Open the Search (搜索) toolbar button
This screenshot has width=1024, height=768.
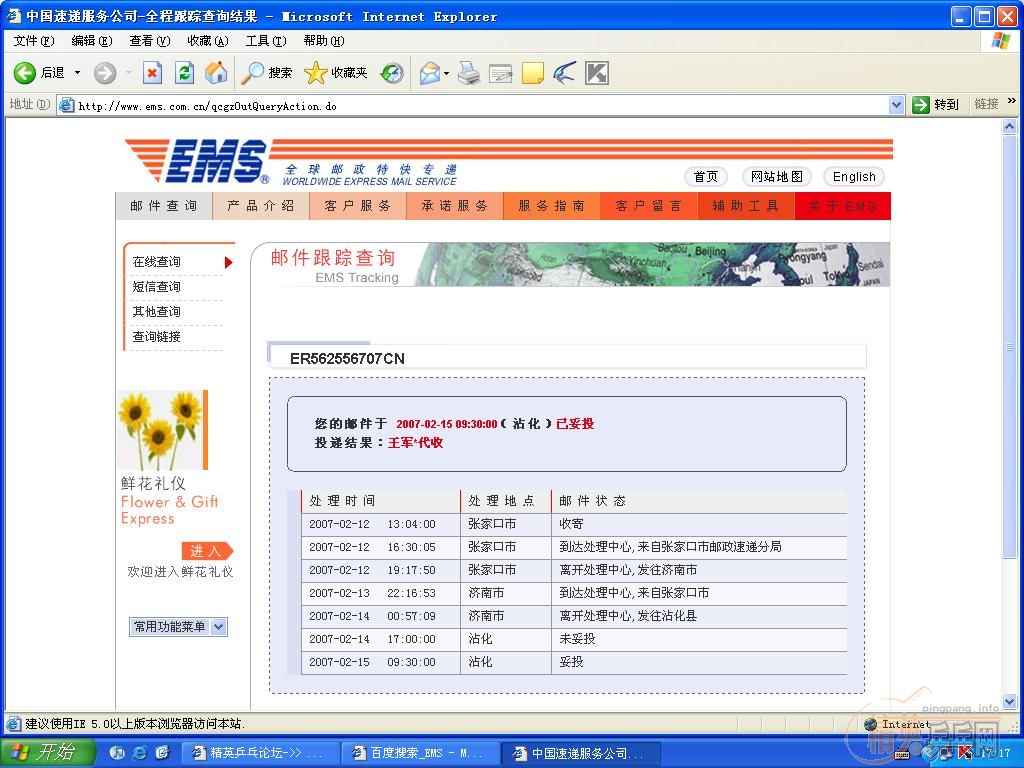pos(267,73)
